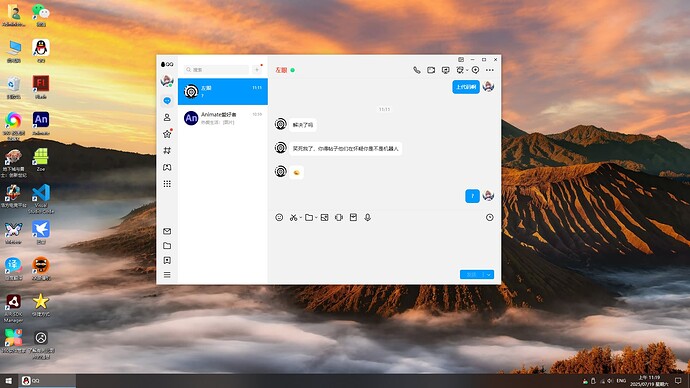
Task: Open the three-dot more options menu
Action: (489, 70)
